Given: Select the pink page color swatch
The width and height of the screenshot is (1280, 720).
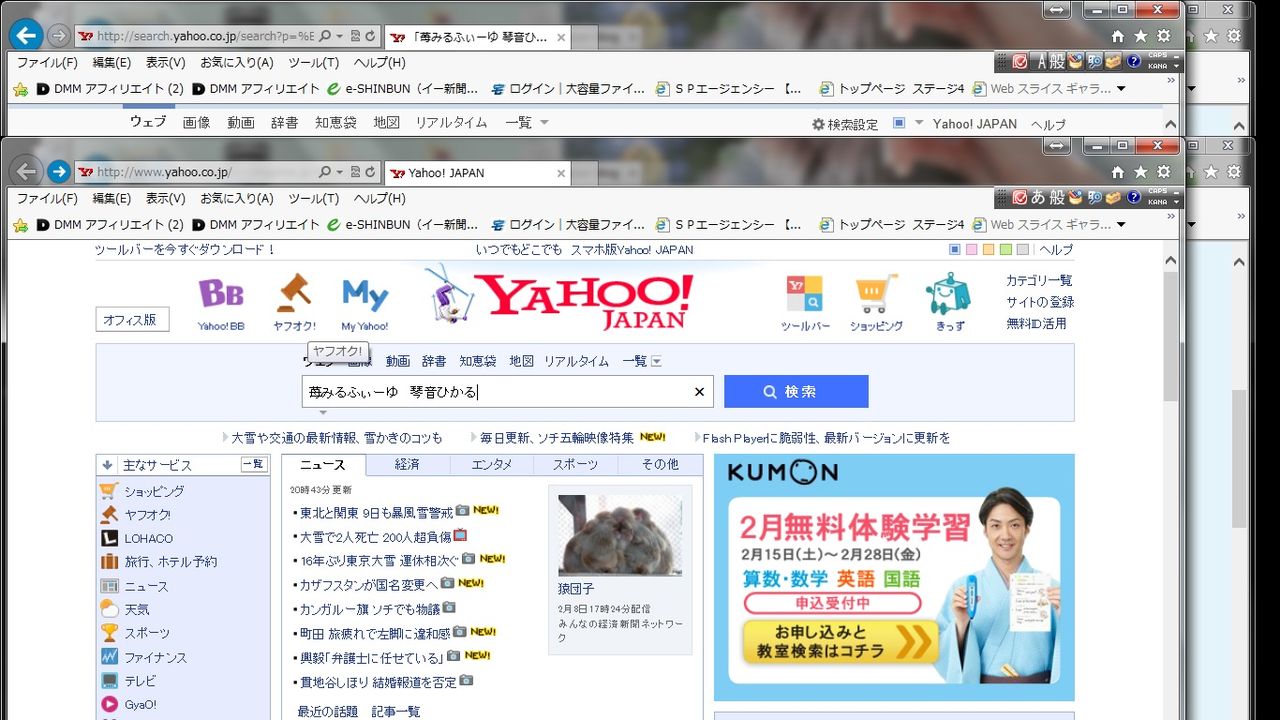Looking at the screenshot, I should click(x=971, y=249).
